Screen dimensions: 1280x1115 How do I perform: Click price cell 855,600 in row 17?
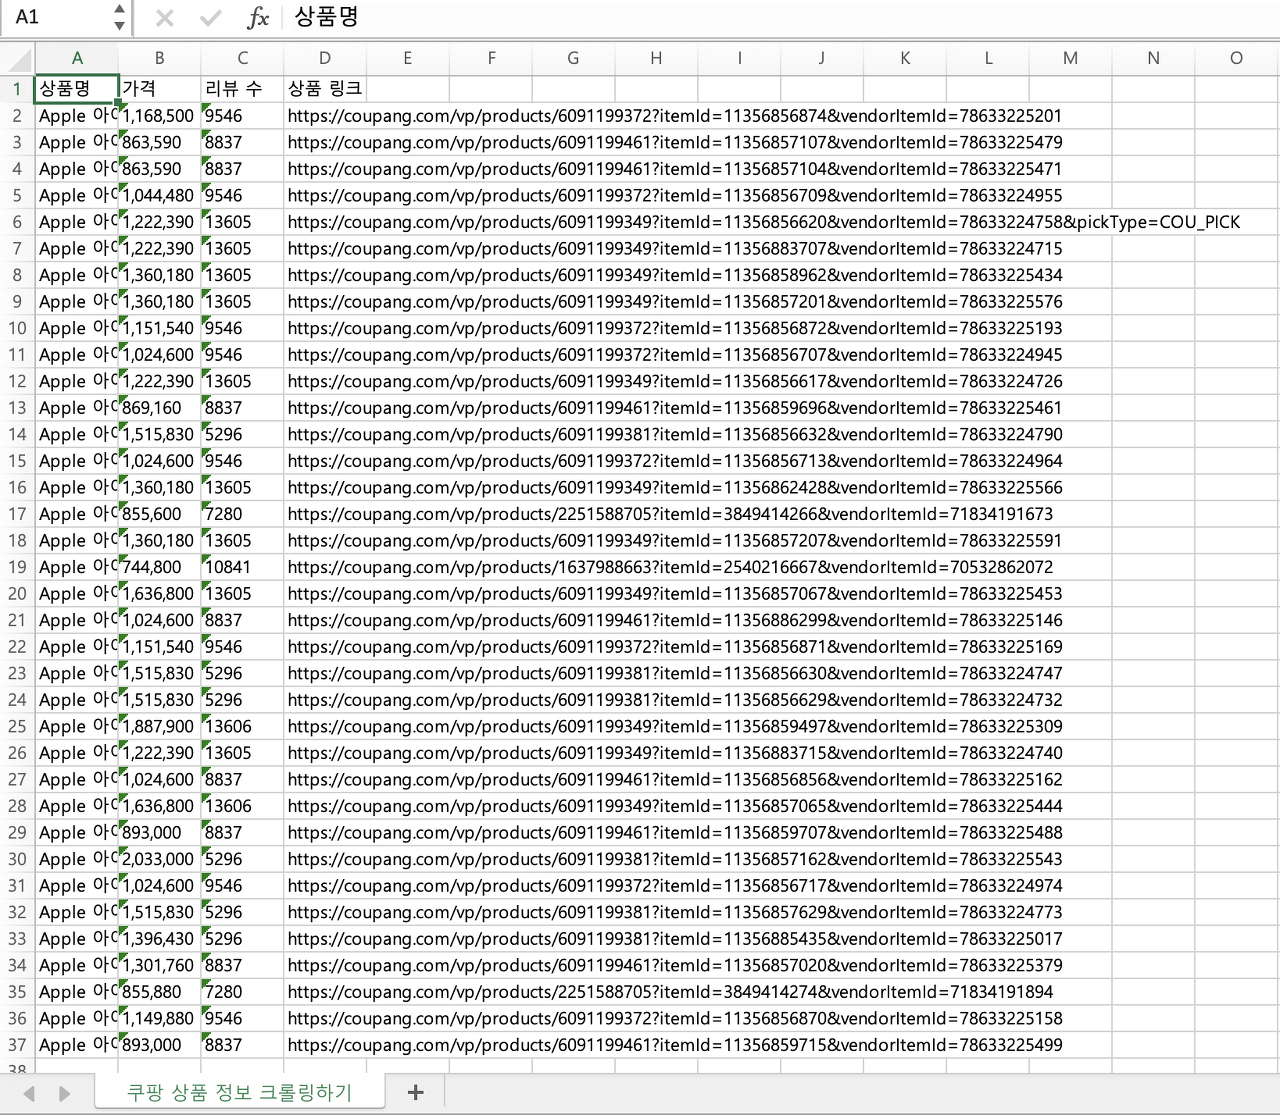pyautogui.click(x=159, y=514)
